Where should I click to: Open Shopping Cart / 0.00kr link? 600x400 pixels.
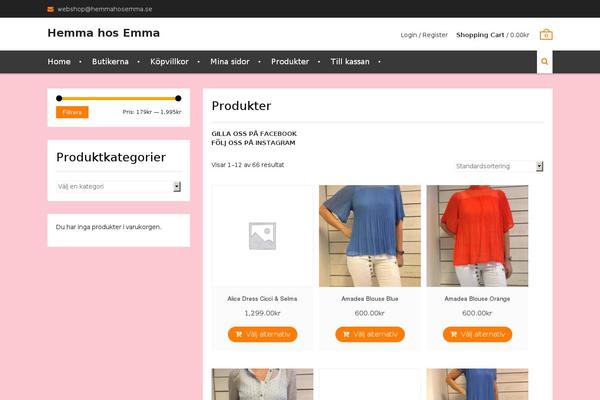coord(492,35)
